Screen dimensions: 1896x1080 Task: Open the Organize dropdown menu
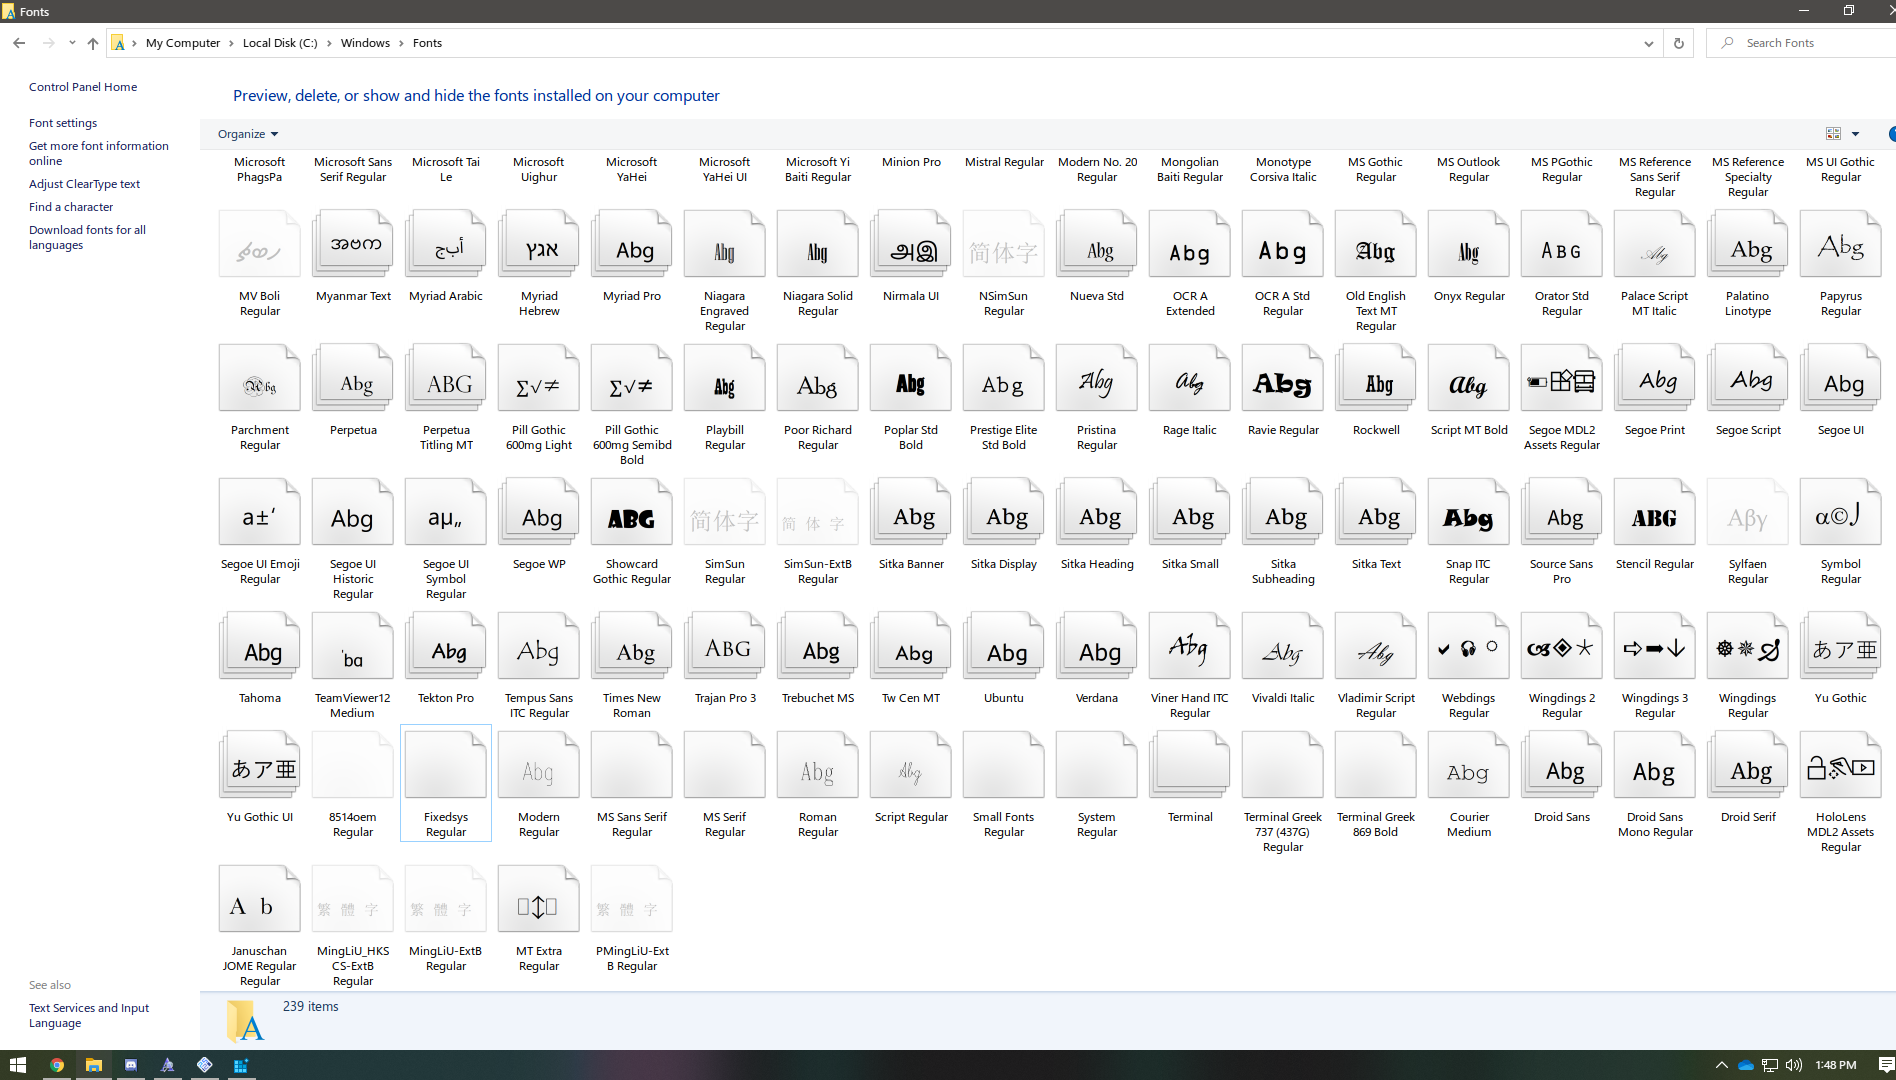(x=248, y=134)
